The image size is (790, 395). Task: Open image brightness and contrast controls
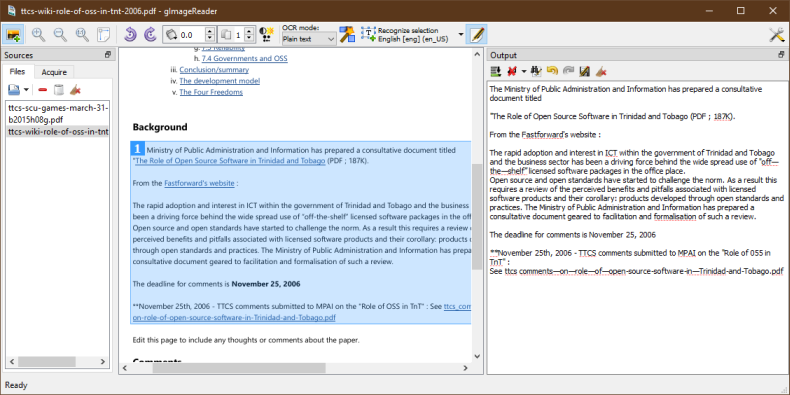coord(266,35)
